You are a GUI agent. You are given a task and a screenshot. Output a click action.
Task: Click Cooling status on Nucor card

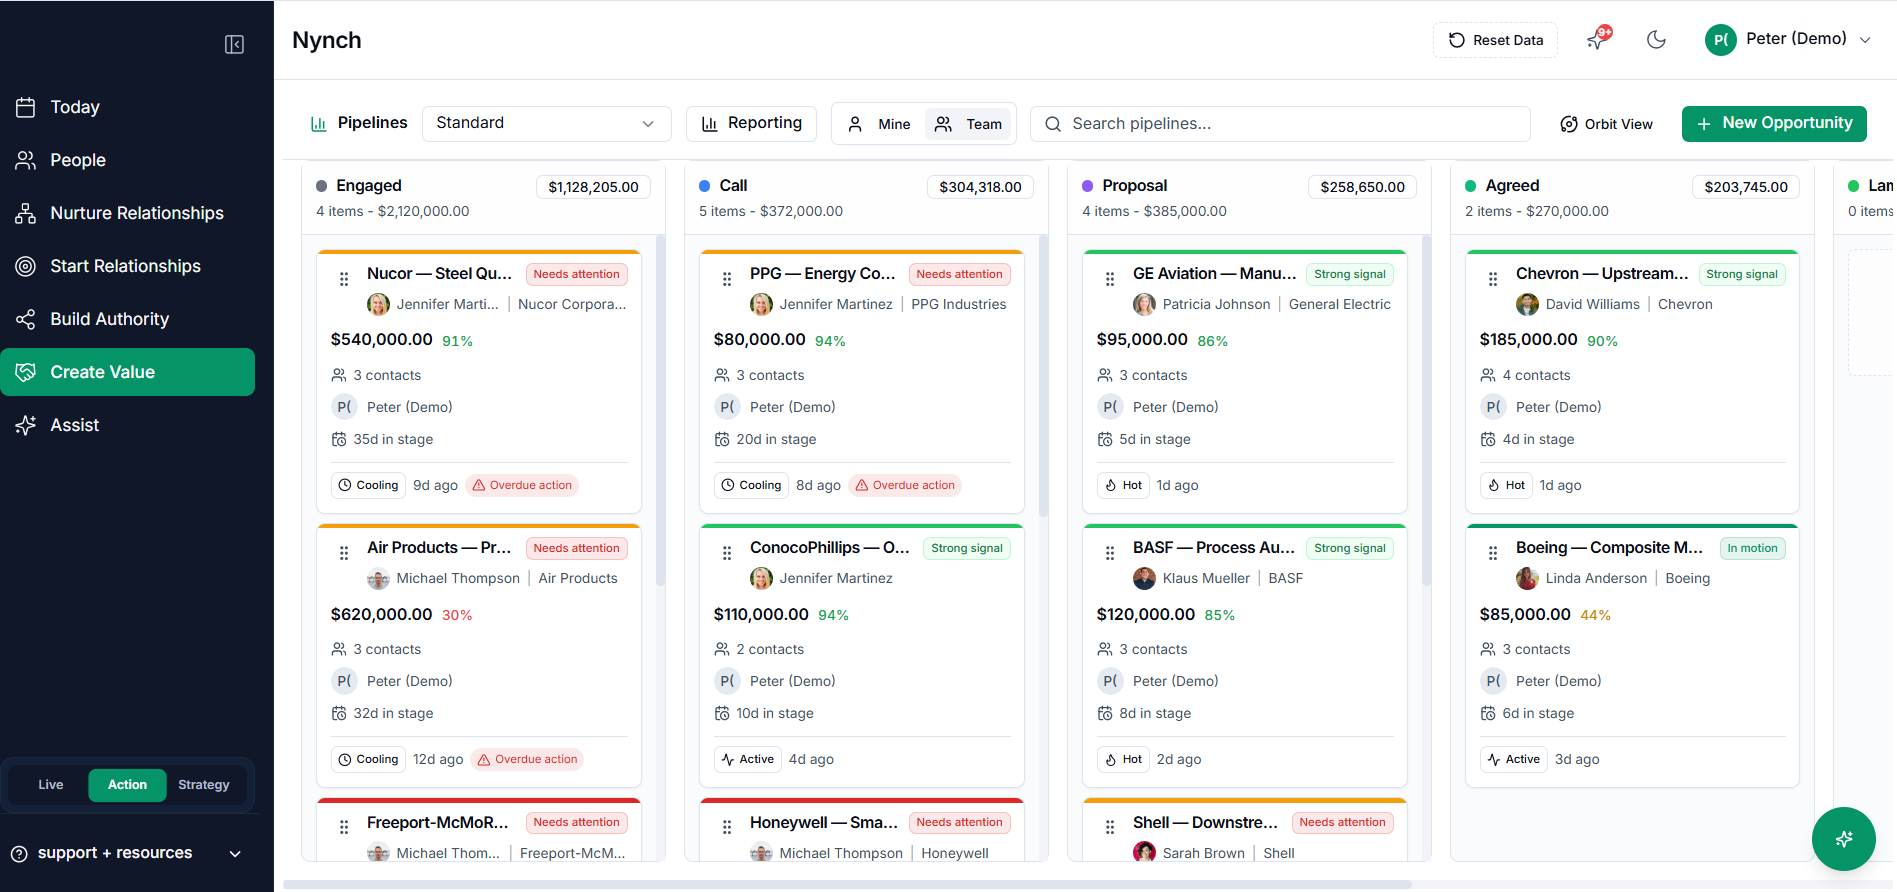point(368,485)
